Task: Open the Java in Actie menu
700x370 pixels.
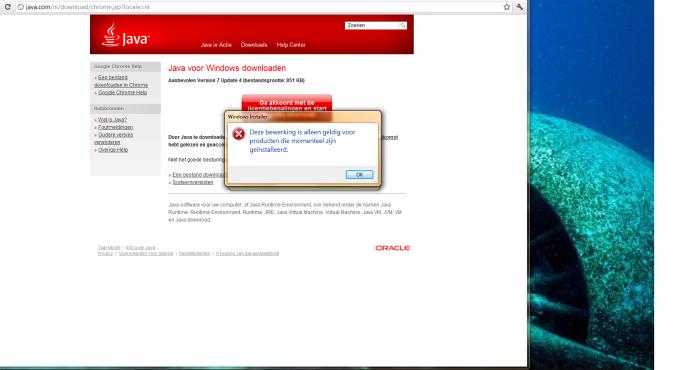Action: tap(216, 45)
